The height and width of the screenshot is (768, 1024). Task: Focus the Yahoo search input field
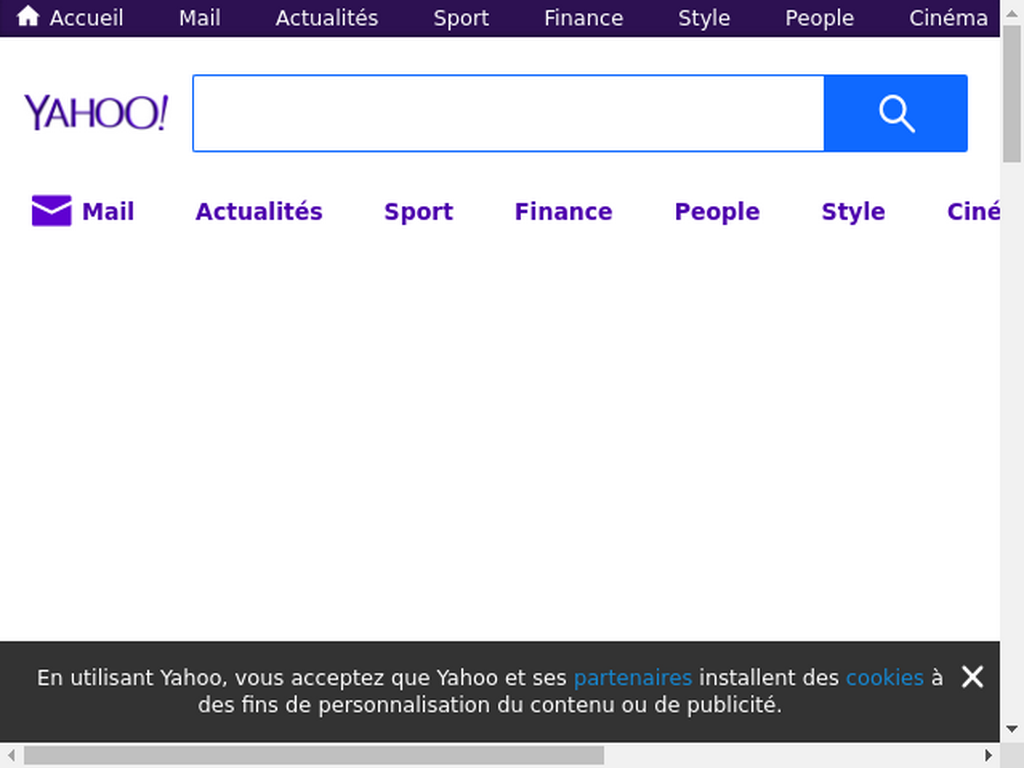pyautogui.click(x=508, y=113)
